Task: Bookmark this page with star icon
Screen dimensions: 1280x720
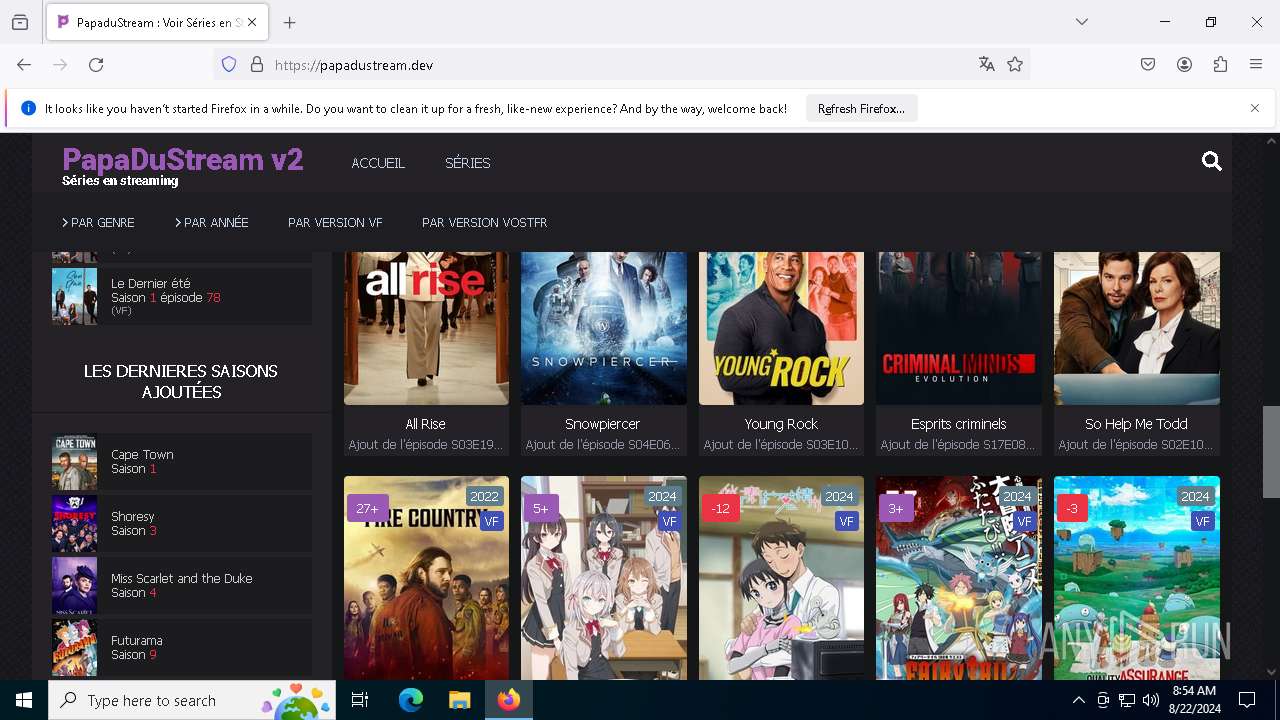Action: click(x=1015, y=65)
